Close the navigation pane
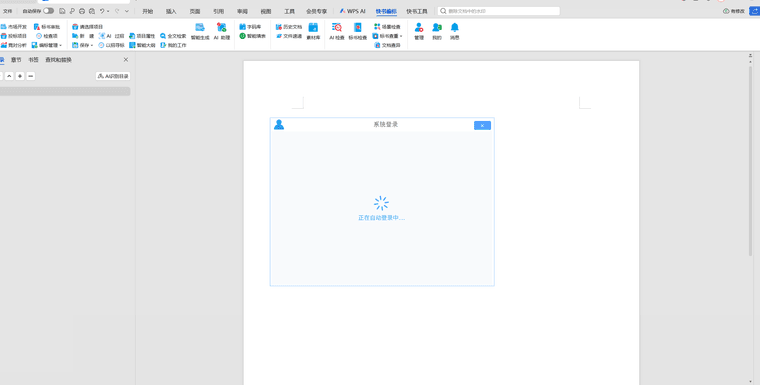This screenshot has height=385, width=760. click(126, 60)
